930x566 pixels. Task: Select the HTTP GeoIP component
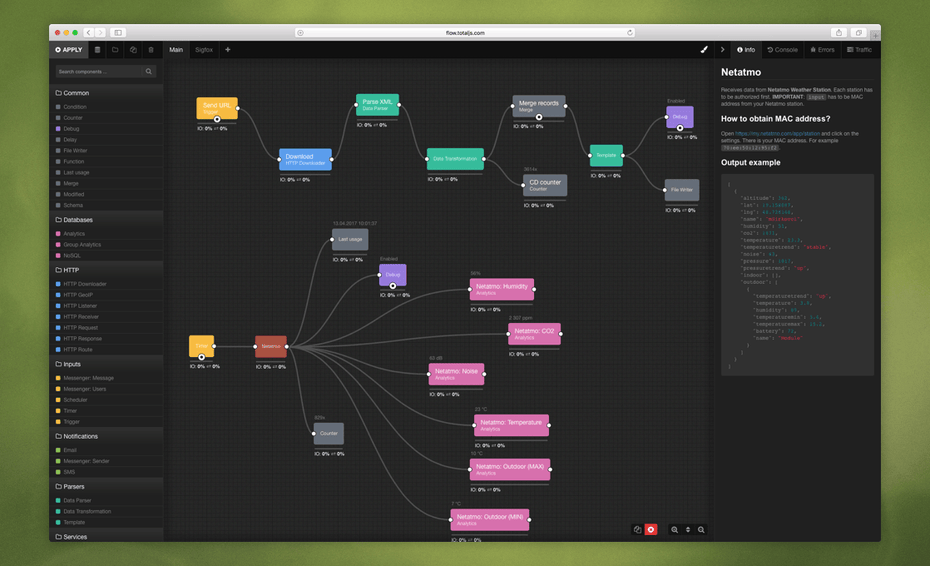(x=106, y=295)
